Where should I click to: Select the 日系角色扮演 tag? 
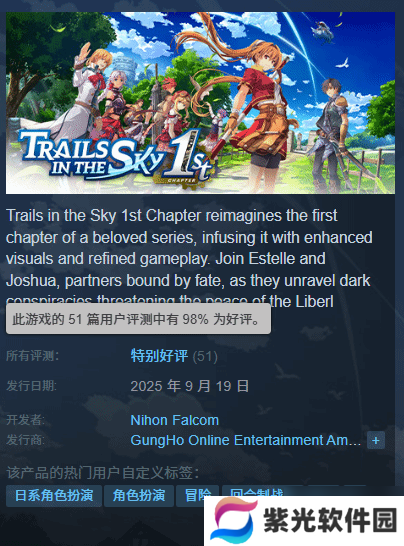[x=54, y=495]
